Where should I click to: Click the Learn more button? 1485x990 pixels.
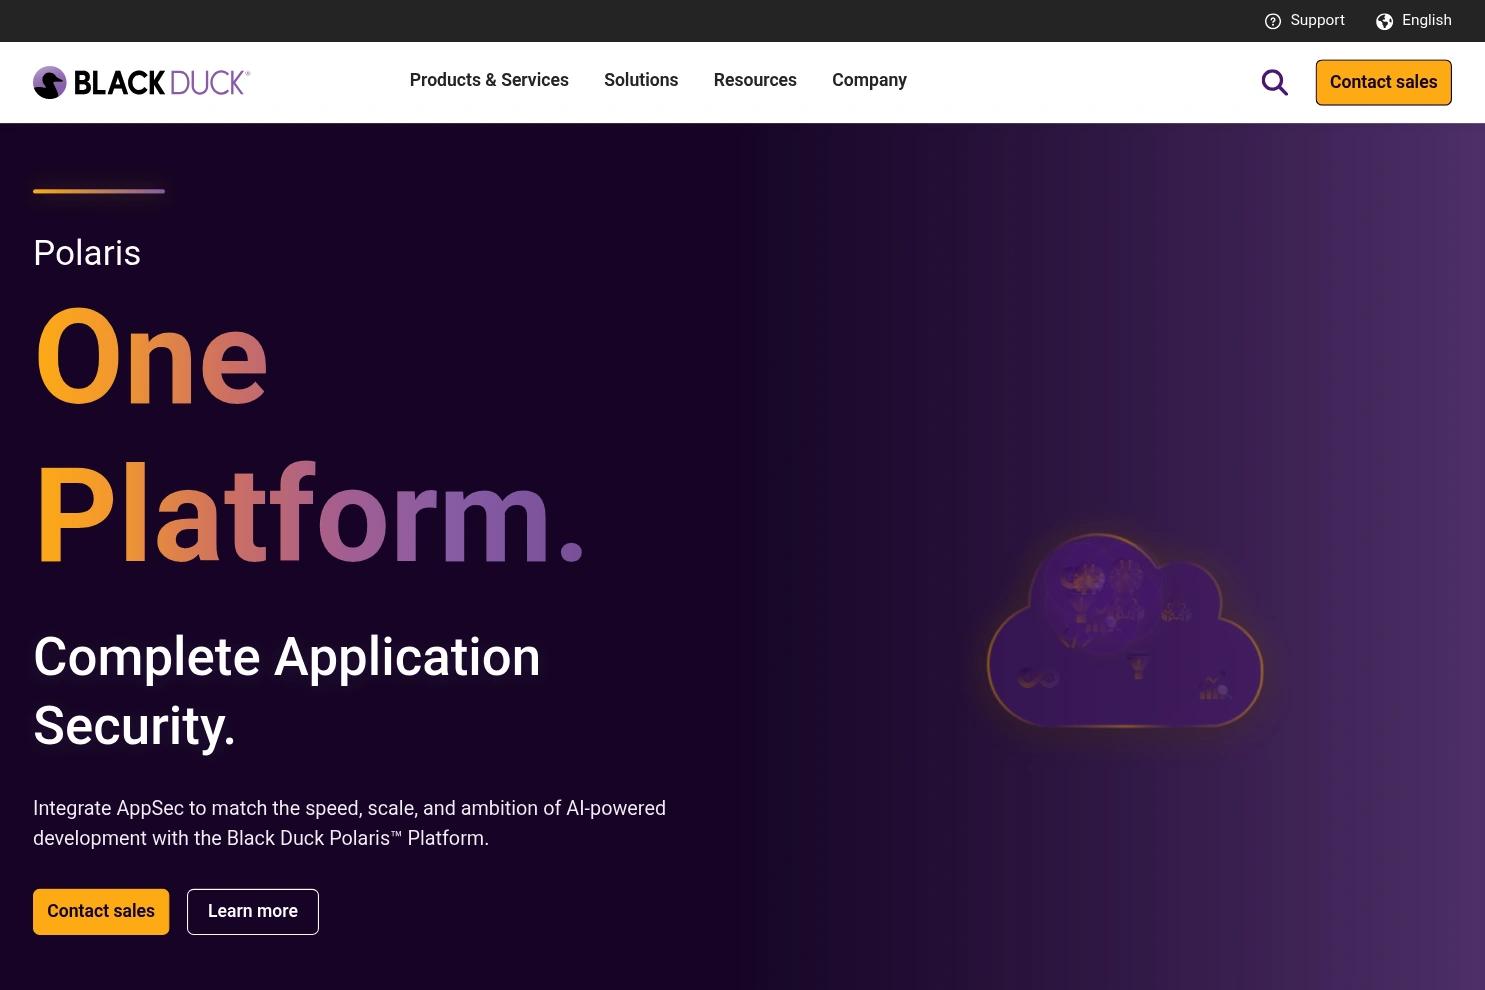point(253,911)
